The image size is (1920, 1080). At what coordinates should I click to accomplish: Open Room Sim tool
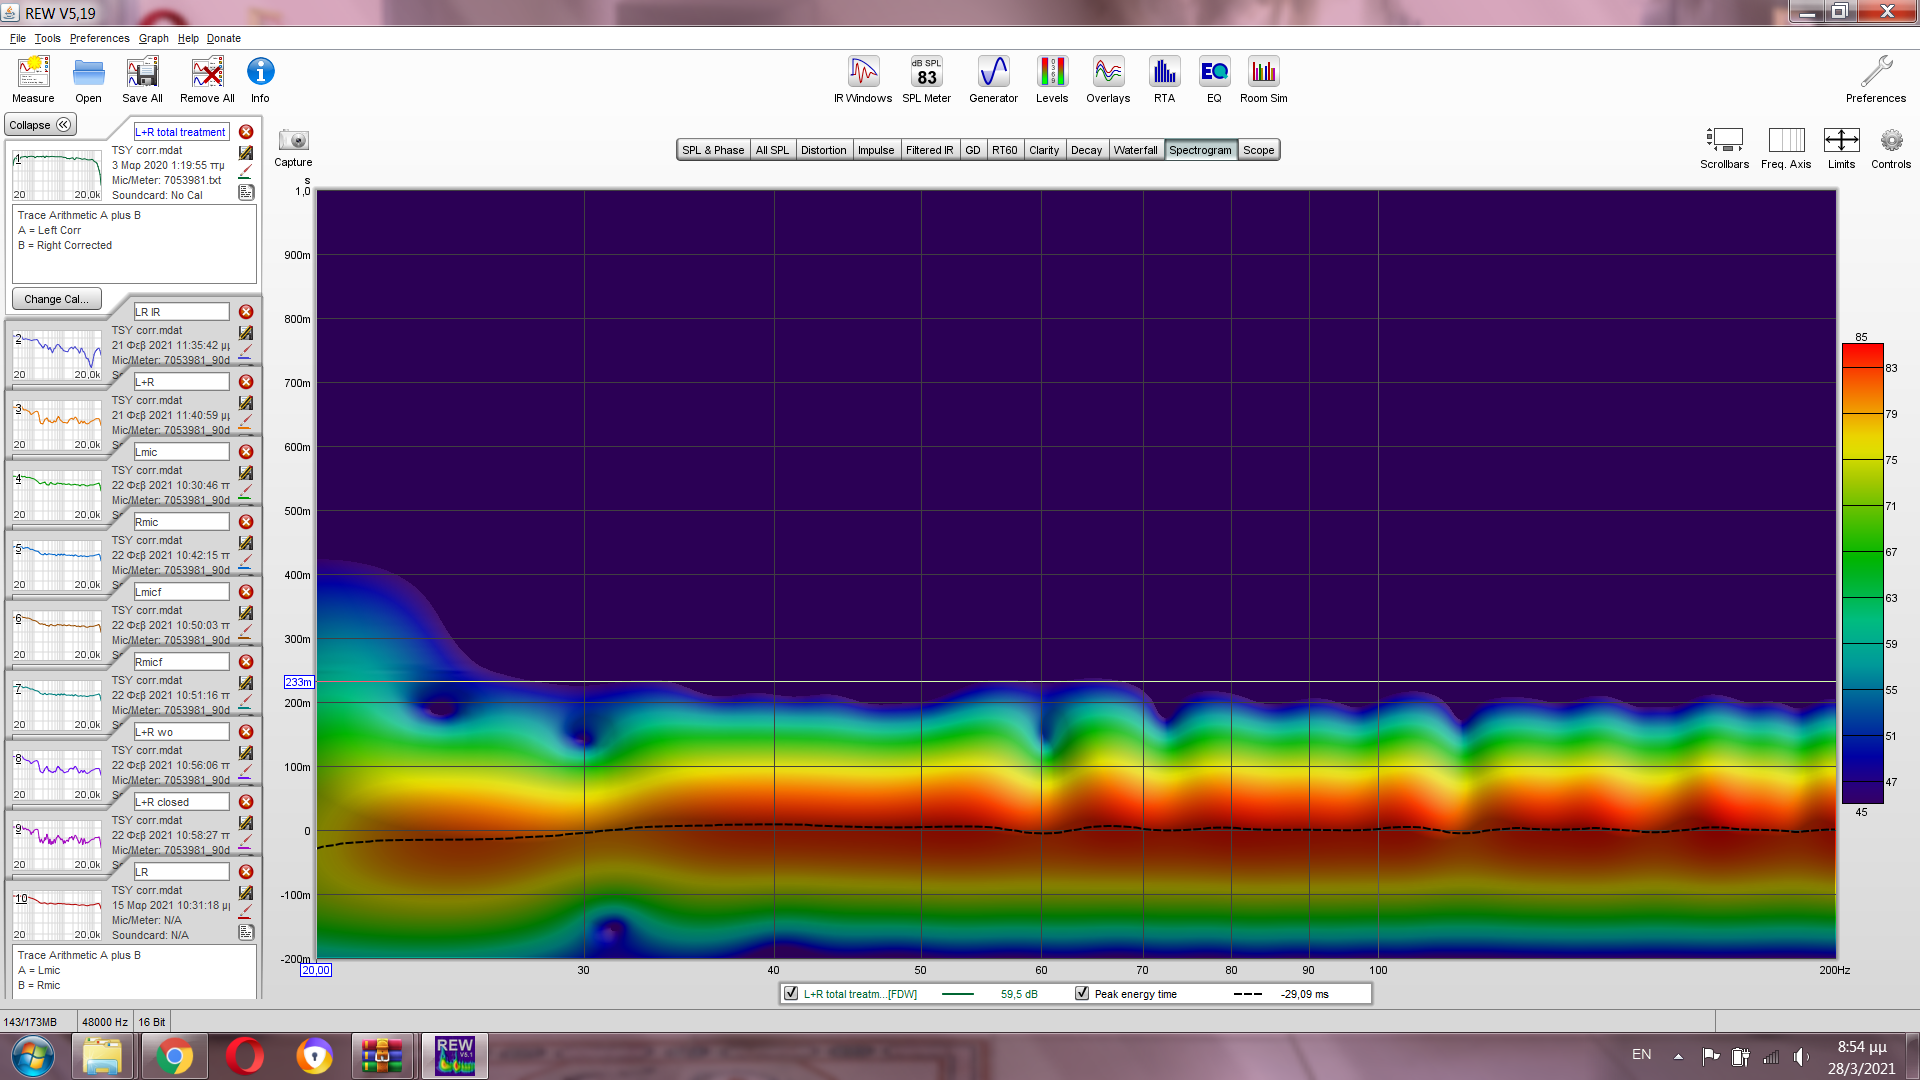[x=1263, y=79]
